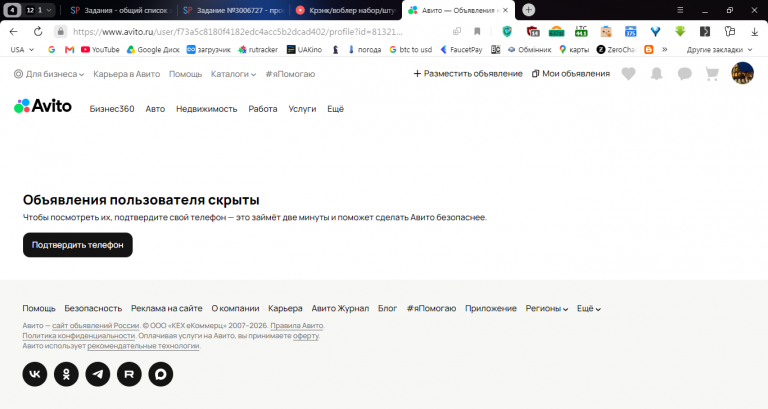This screenshot has width=768, height=409.
Task: Expand the Каталоги dropdown
Action: [x=233, y=74]
